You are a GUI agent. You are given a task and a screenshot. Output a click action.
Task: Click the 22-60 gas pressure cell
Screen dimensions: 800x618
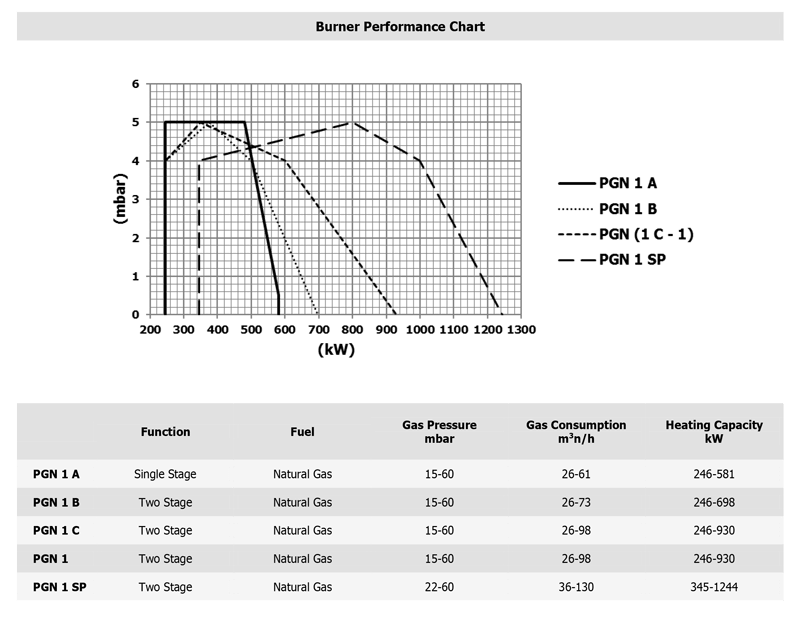pos(439,587)
